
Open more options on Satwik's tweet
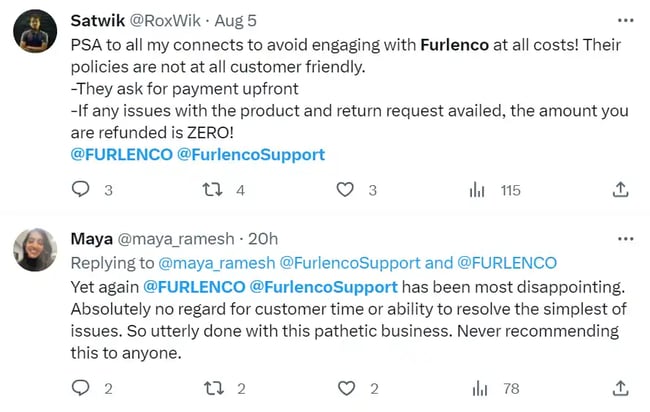(x=625, y=20)
